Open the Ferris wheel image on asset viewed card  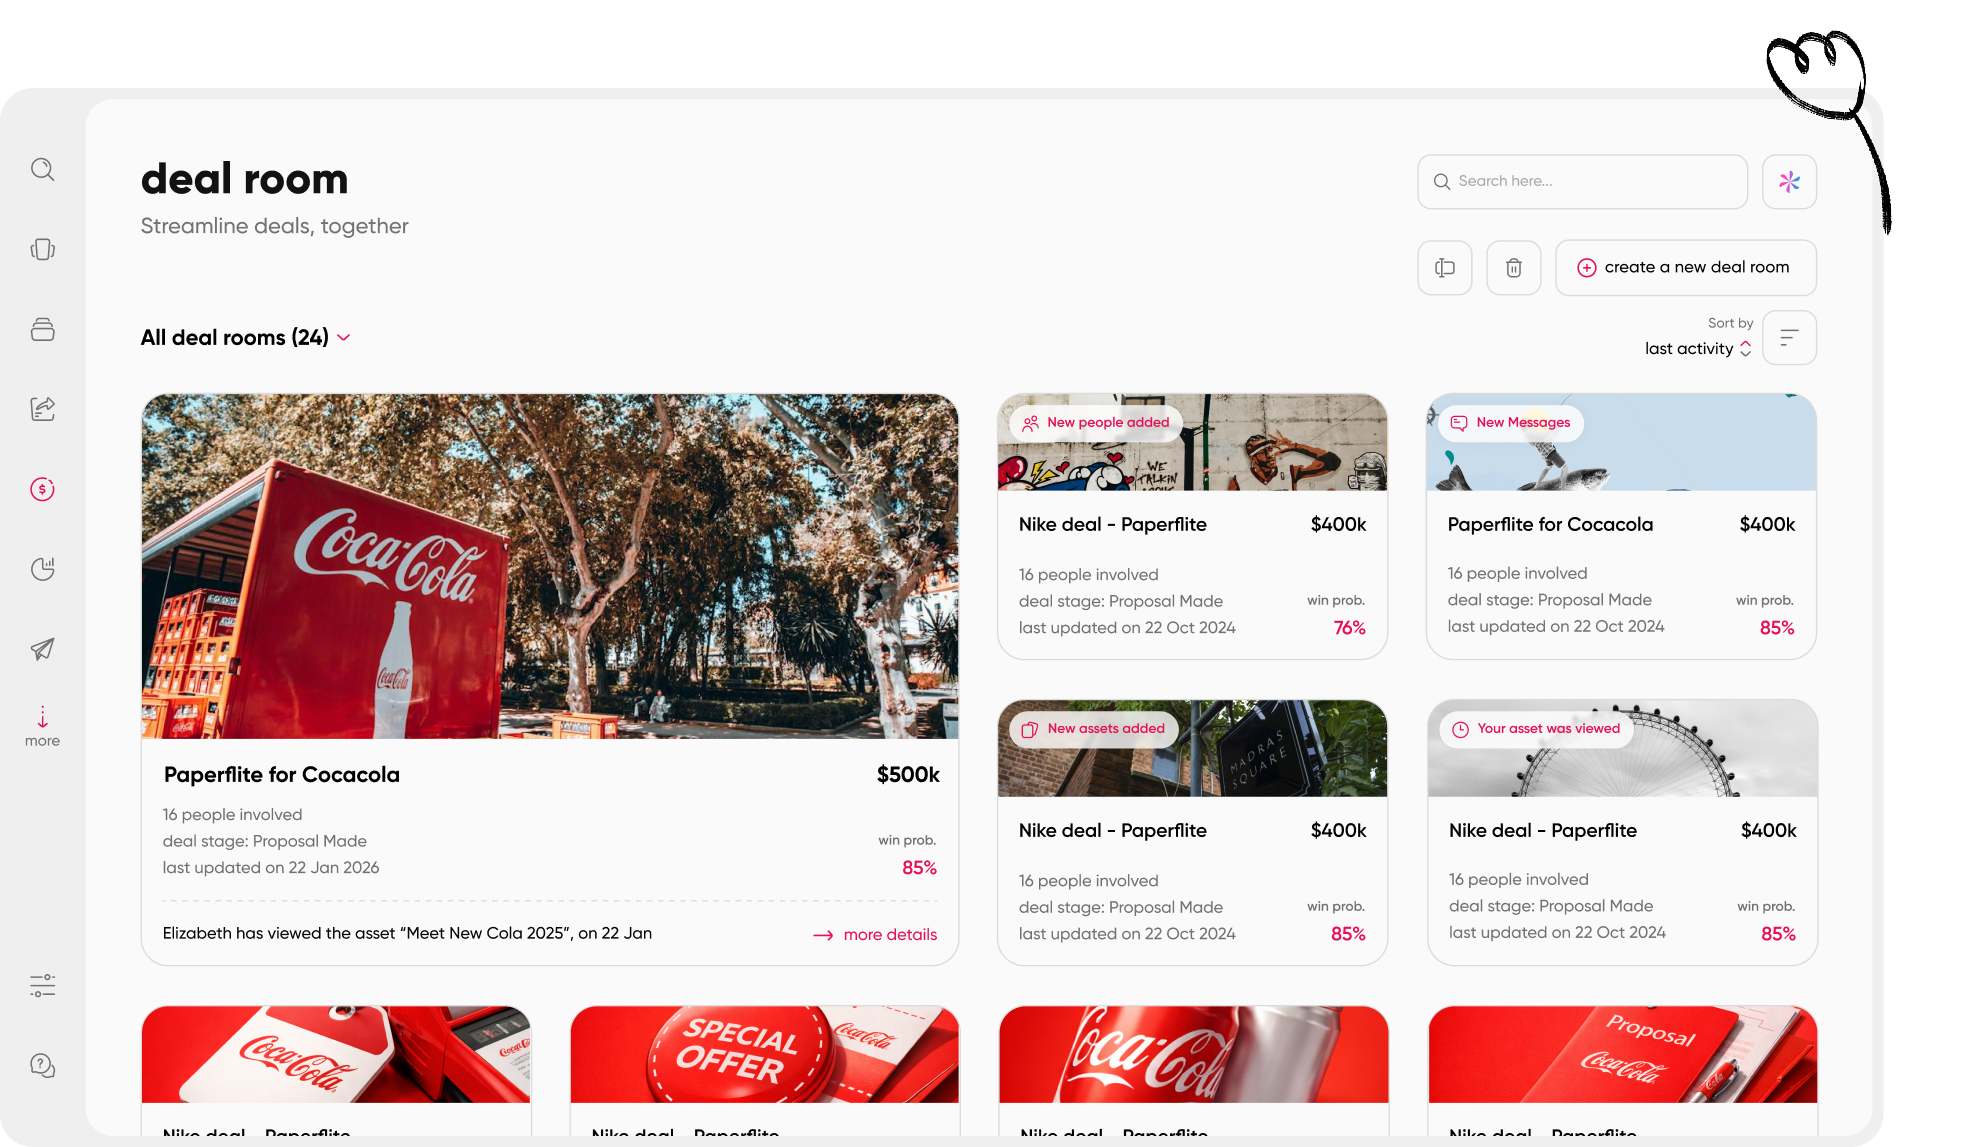pyautogui.click(x=1622, y=748)
